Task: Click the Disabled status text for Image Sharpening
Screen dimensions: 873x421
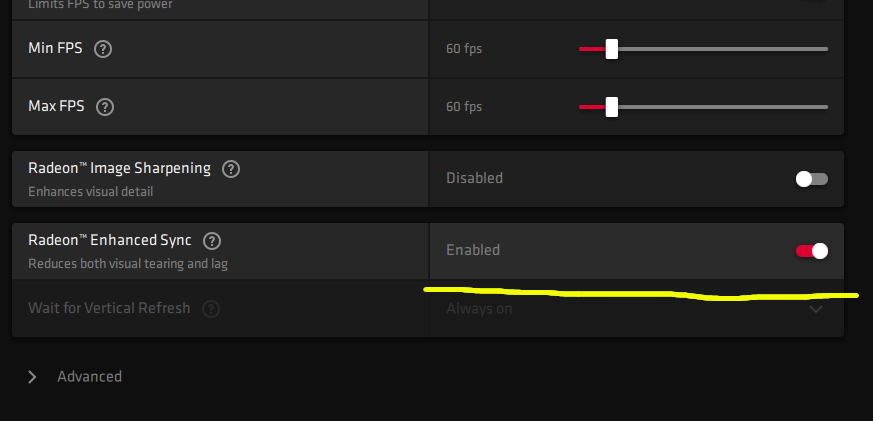Action: (474, 178)
